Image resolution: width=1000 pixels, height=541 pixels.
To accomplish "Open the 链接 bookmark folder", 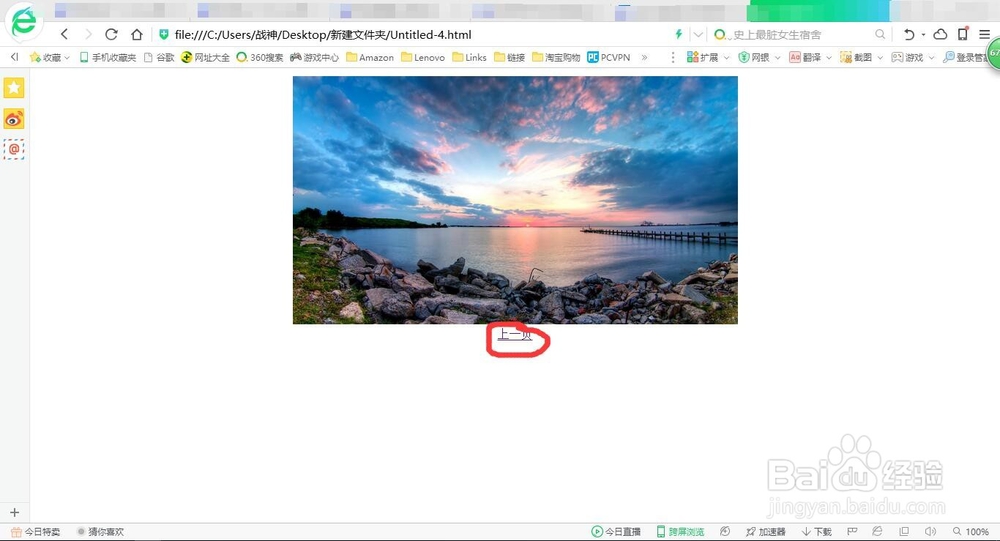I will point(510,57).
